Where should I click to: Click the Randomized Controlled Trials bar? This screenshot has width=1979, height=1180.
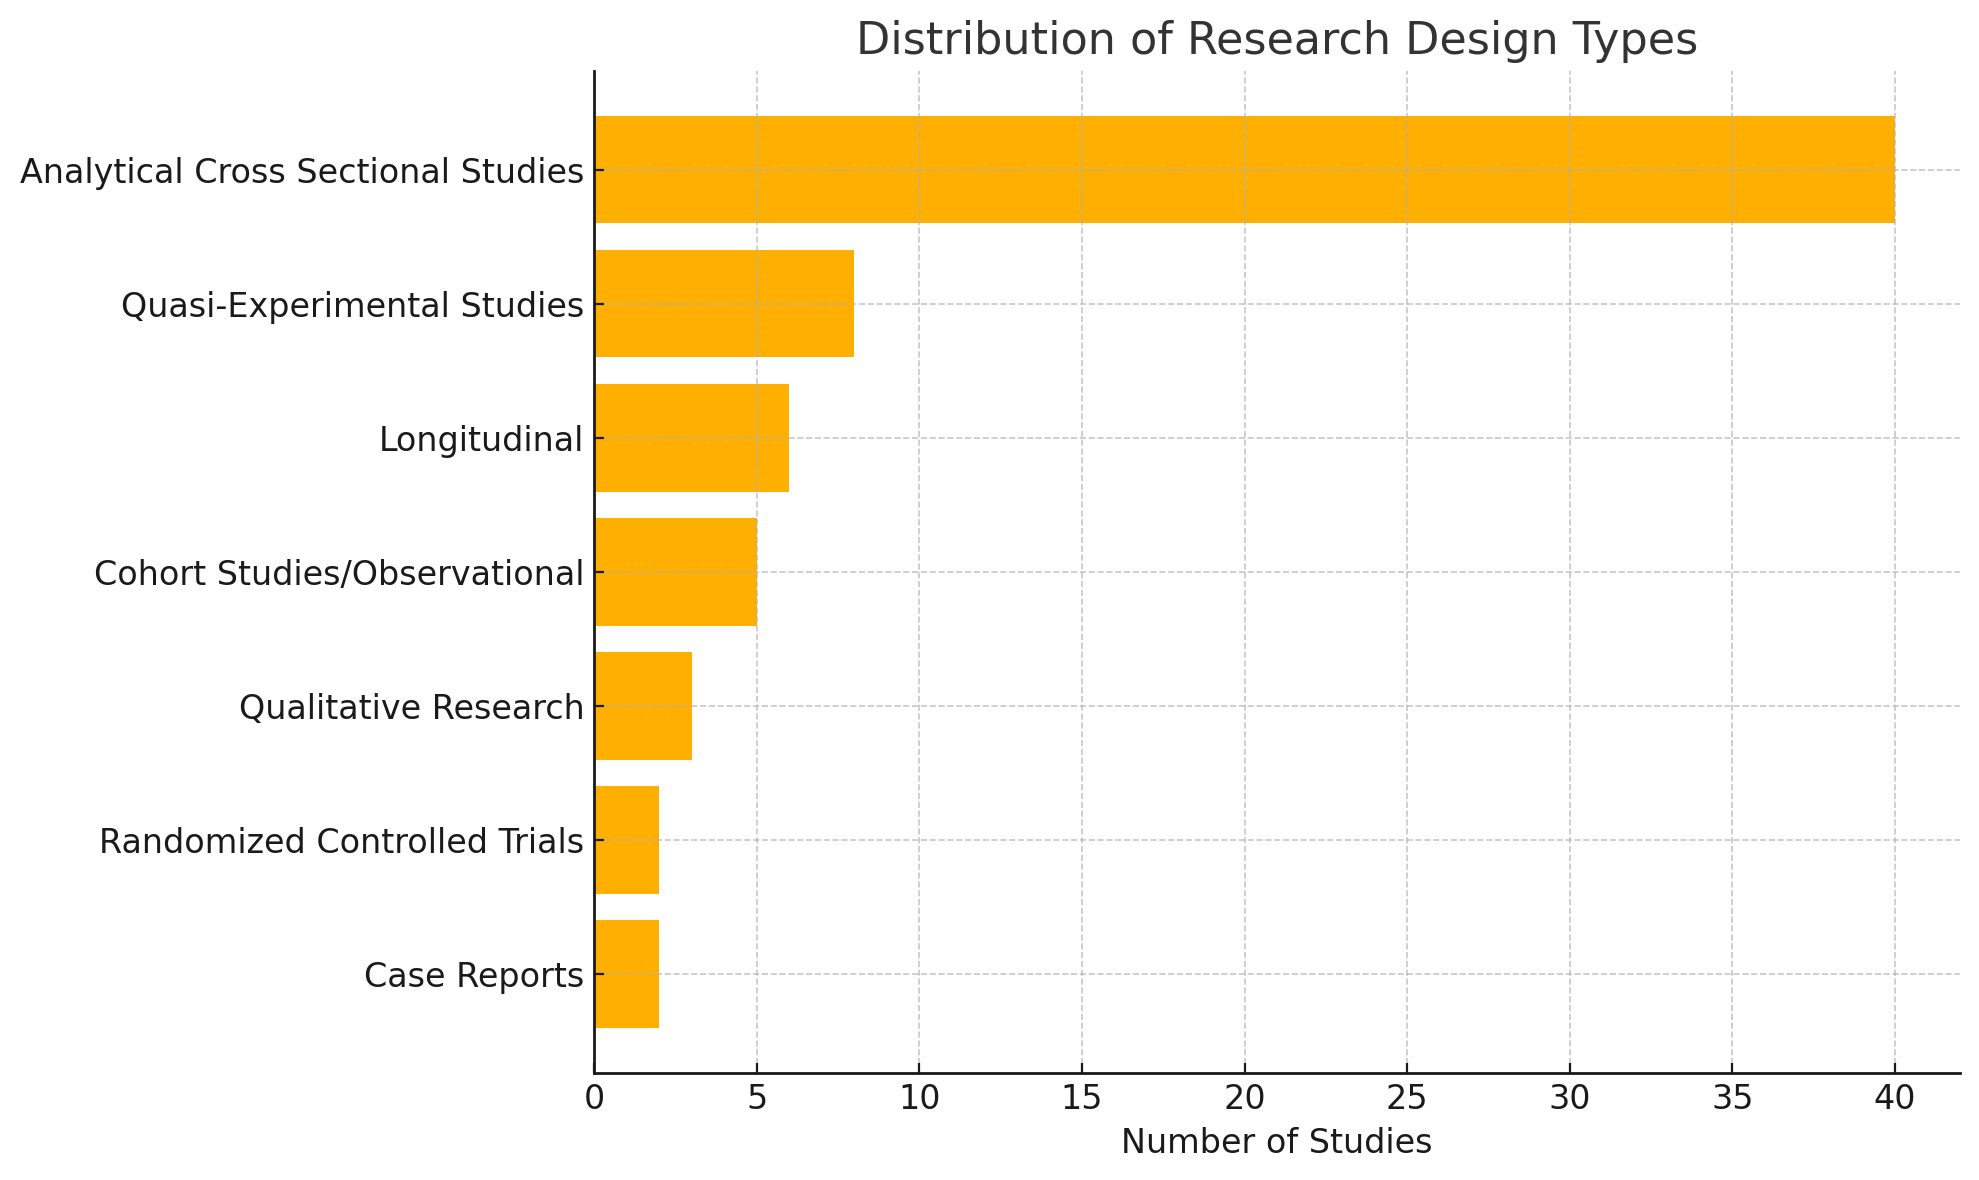point(627,839)
